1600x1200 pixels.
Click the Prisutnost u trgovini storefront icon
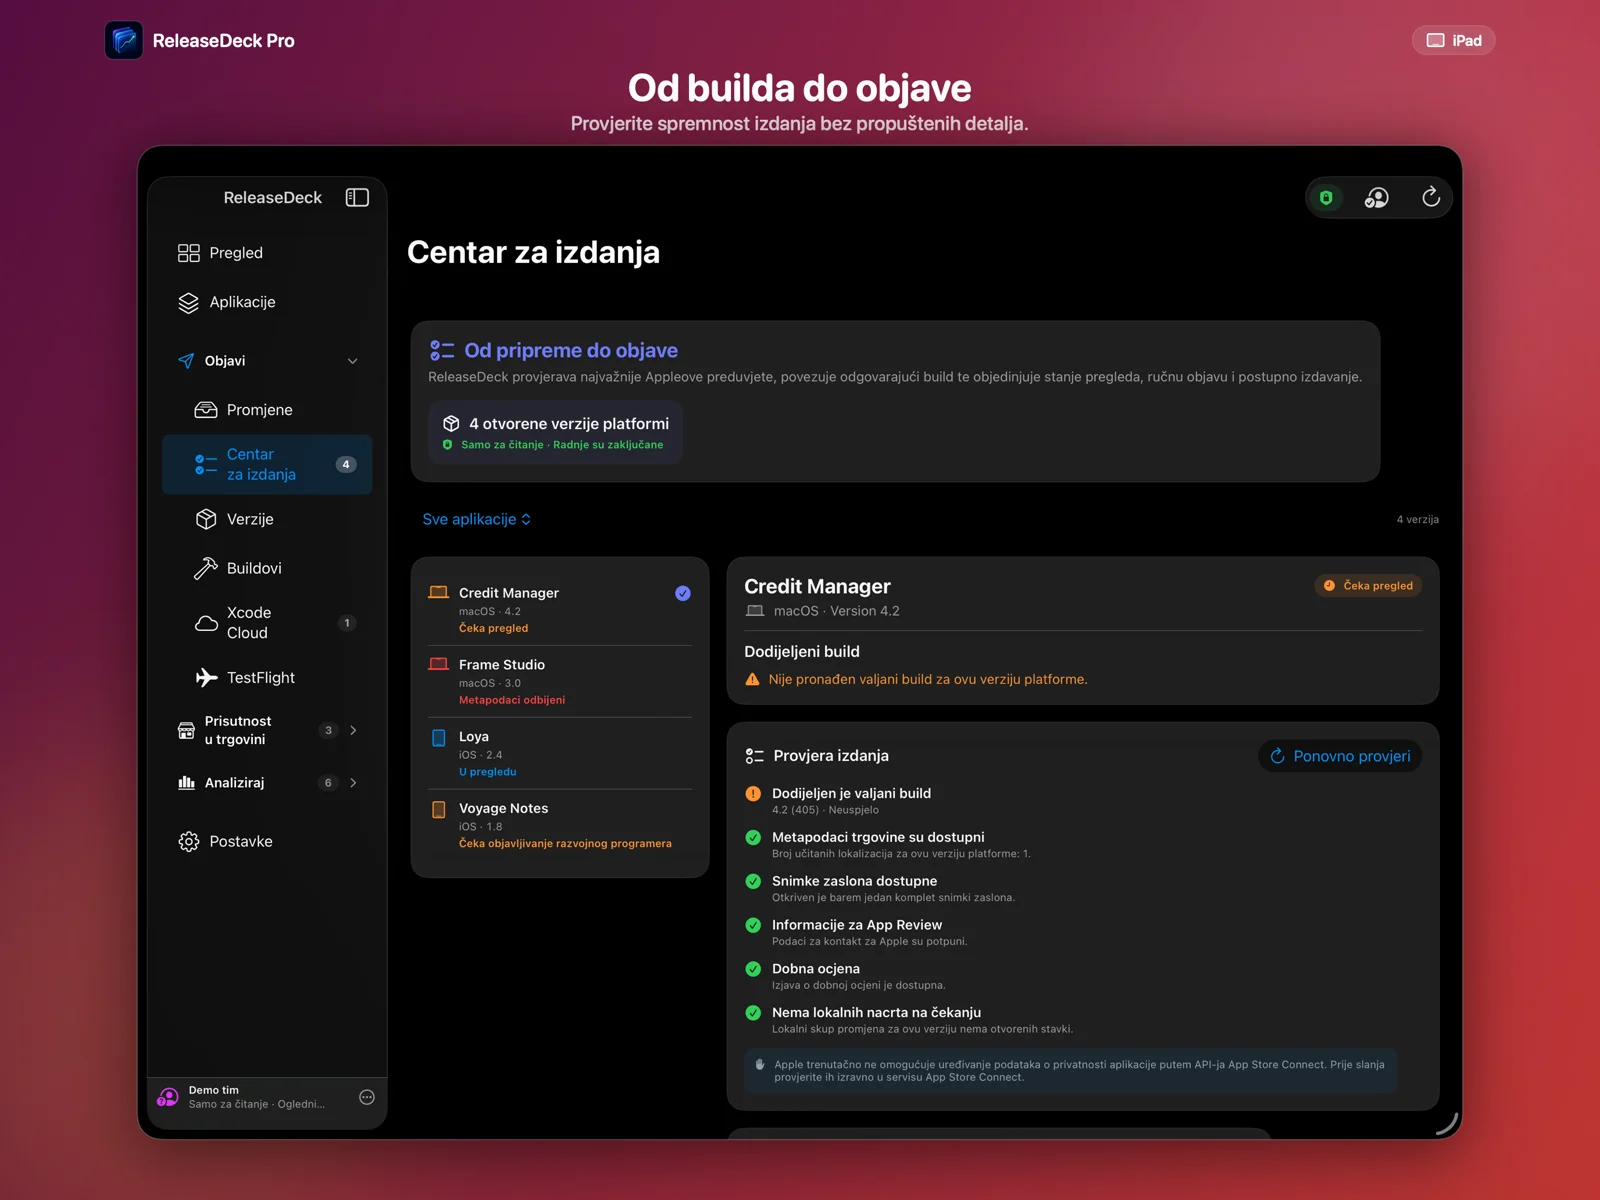click(186, 731)
